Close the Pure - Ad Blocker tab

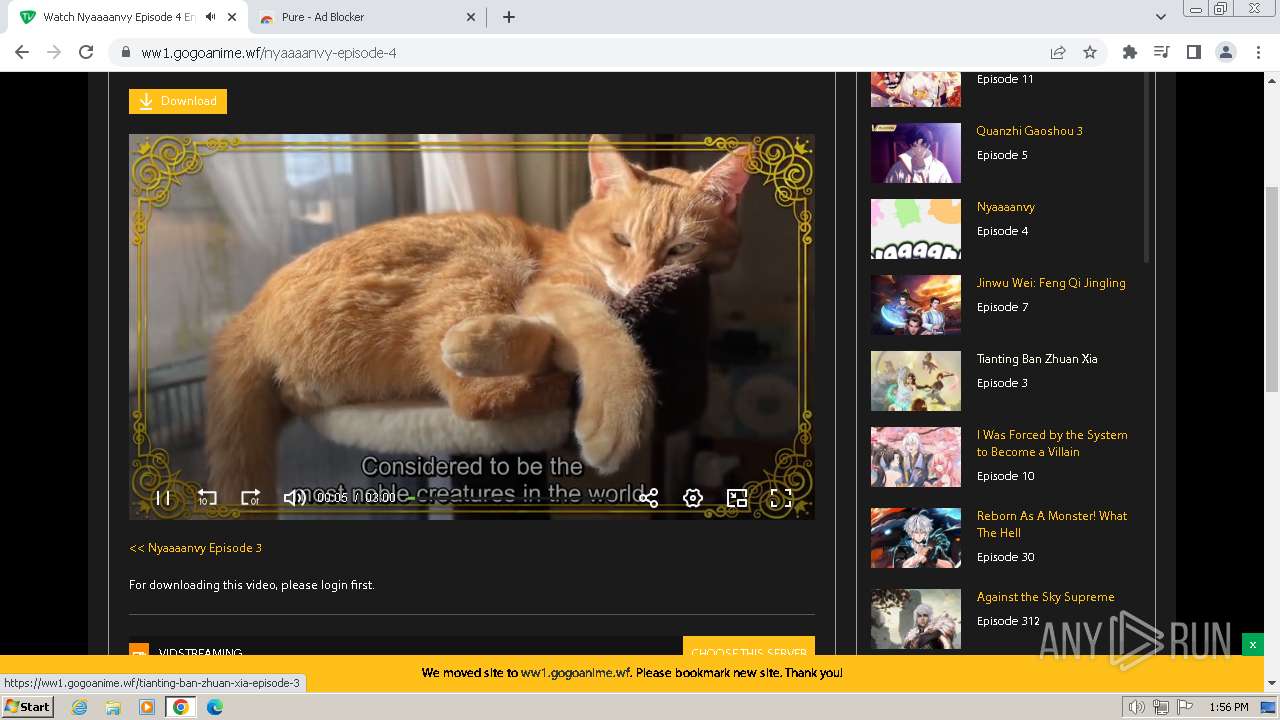(x=472, y=17)
